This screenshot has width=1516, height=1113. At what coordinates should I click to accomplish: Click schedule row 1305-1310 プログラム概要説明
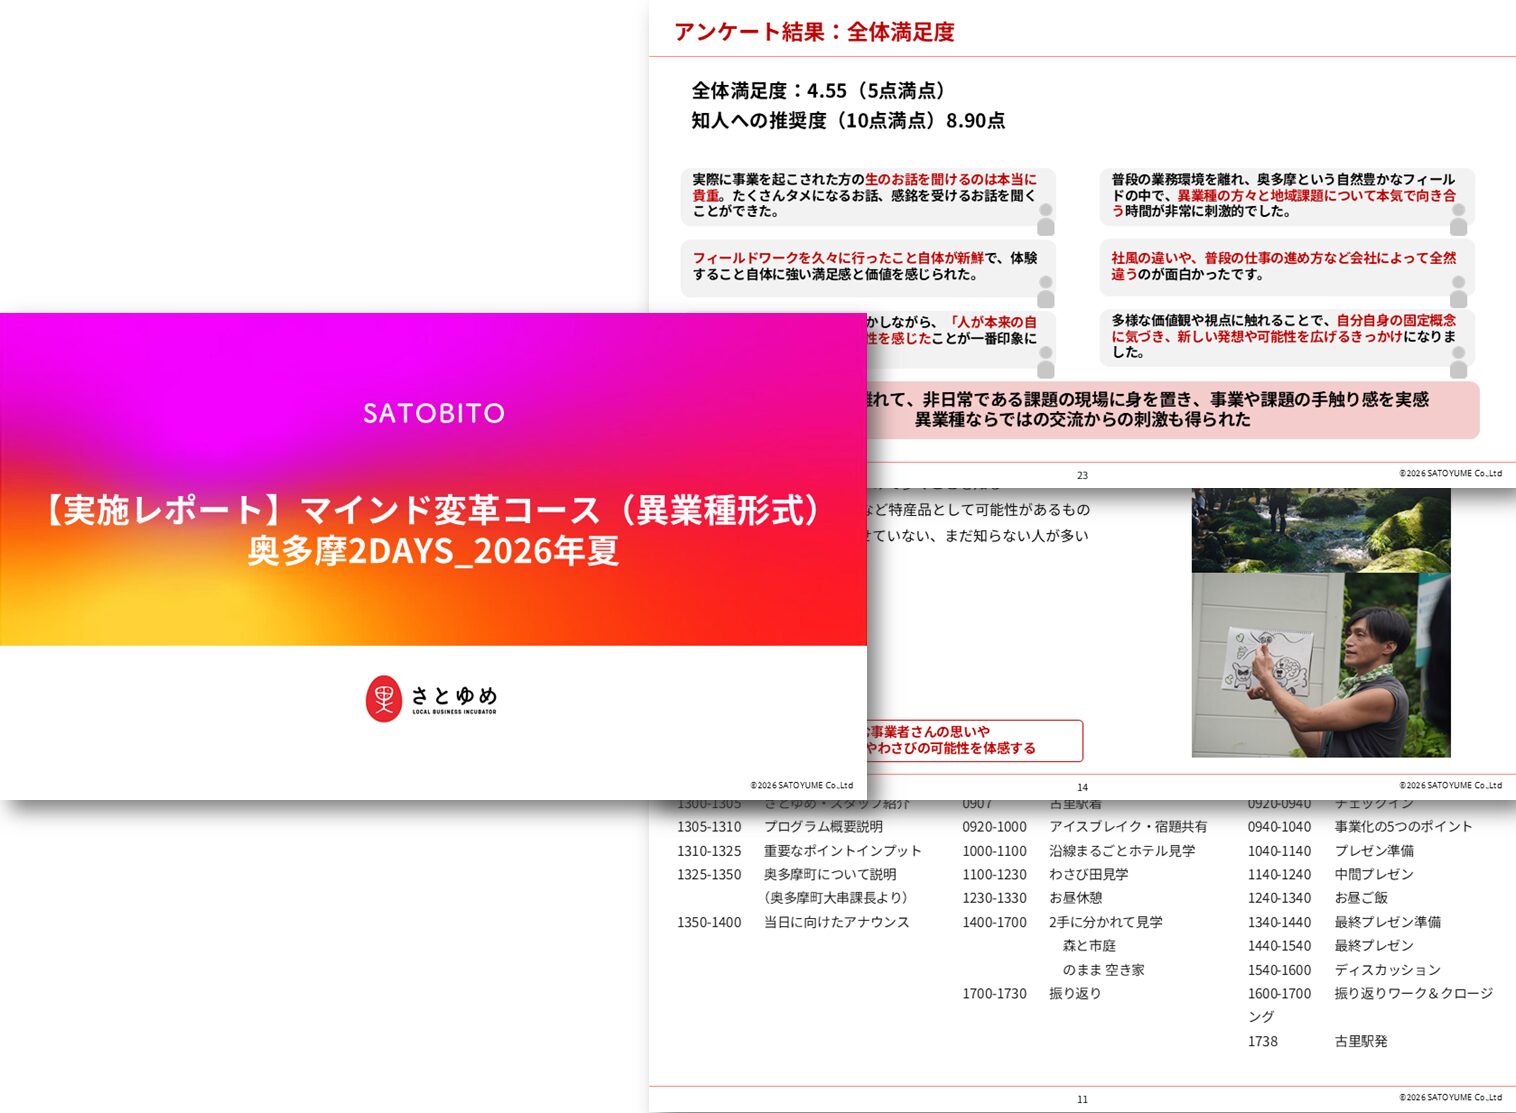pyautogui.click(x=780, y=827)
